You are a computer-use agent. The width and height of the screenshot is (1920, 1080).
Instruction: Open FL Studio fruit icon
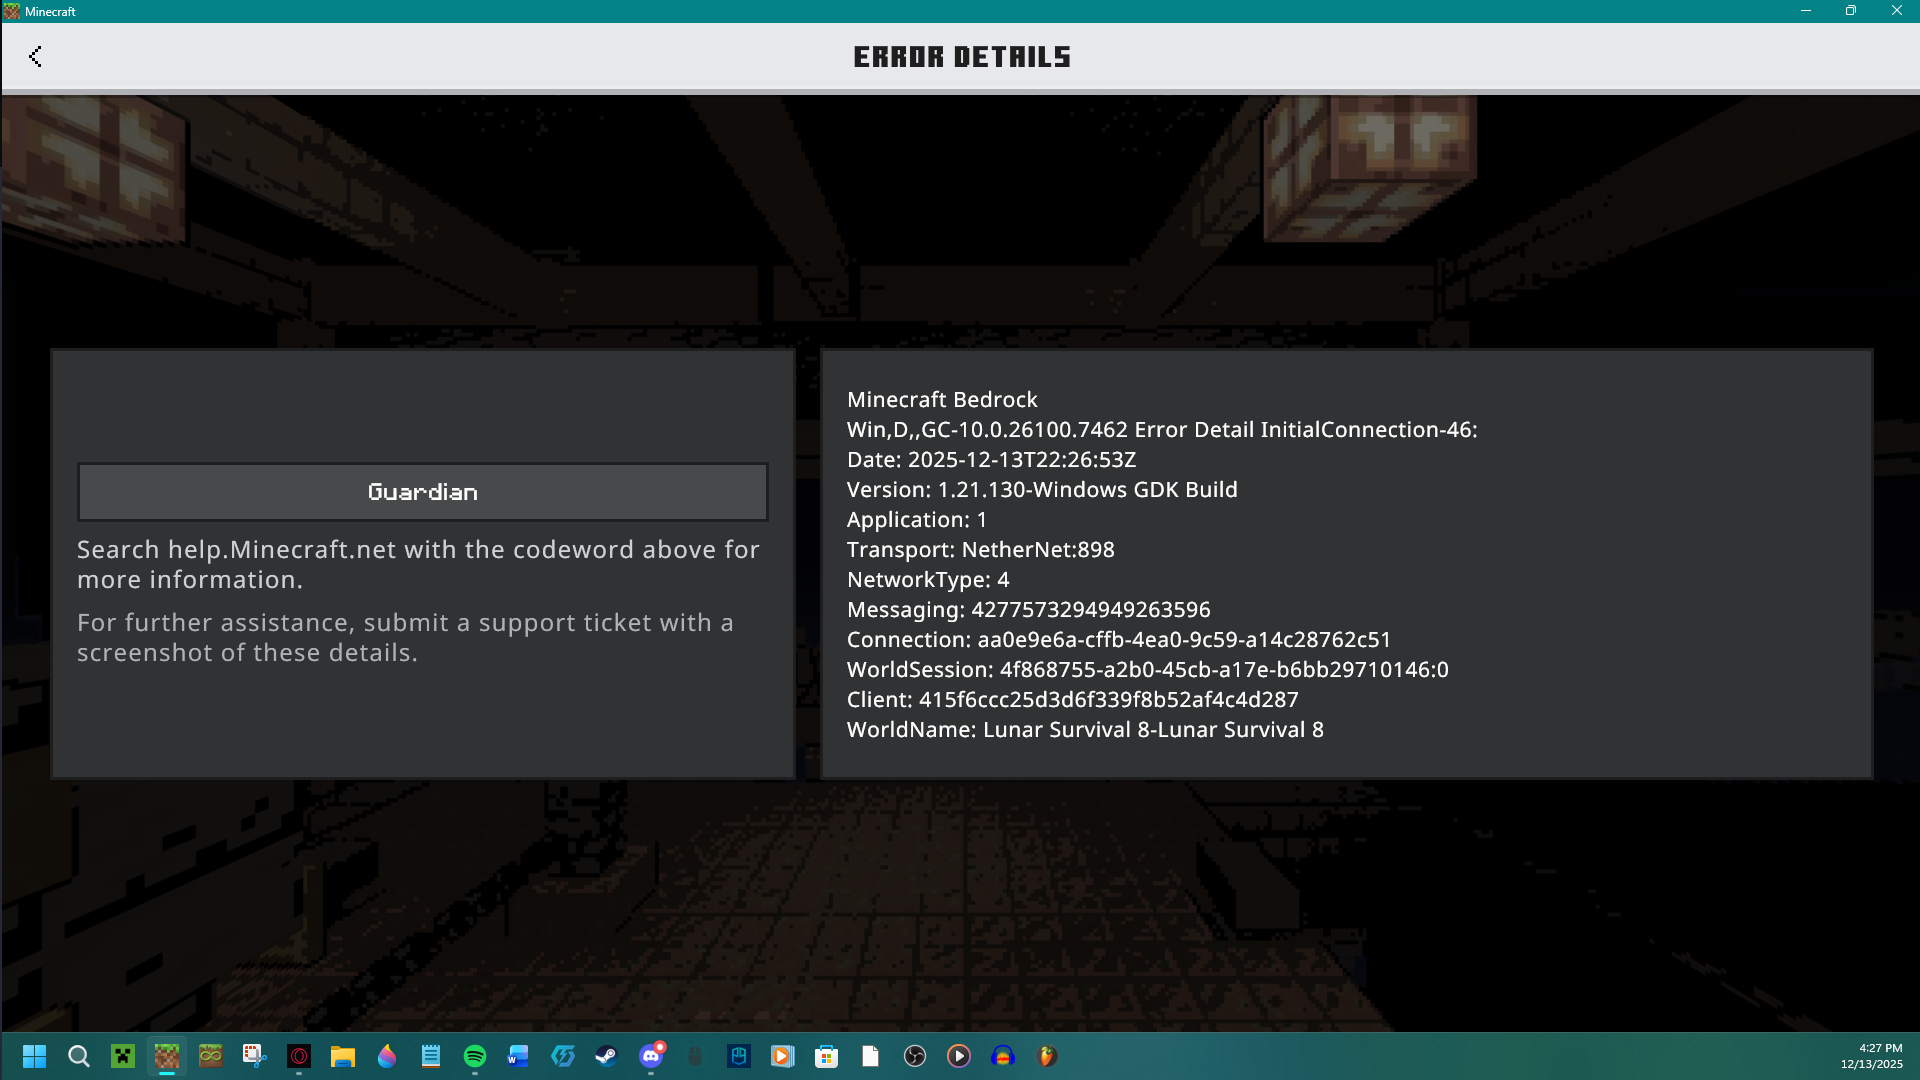pyautogui.click(x=1047, y=1056)
